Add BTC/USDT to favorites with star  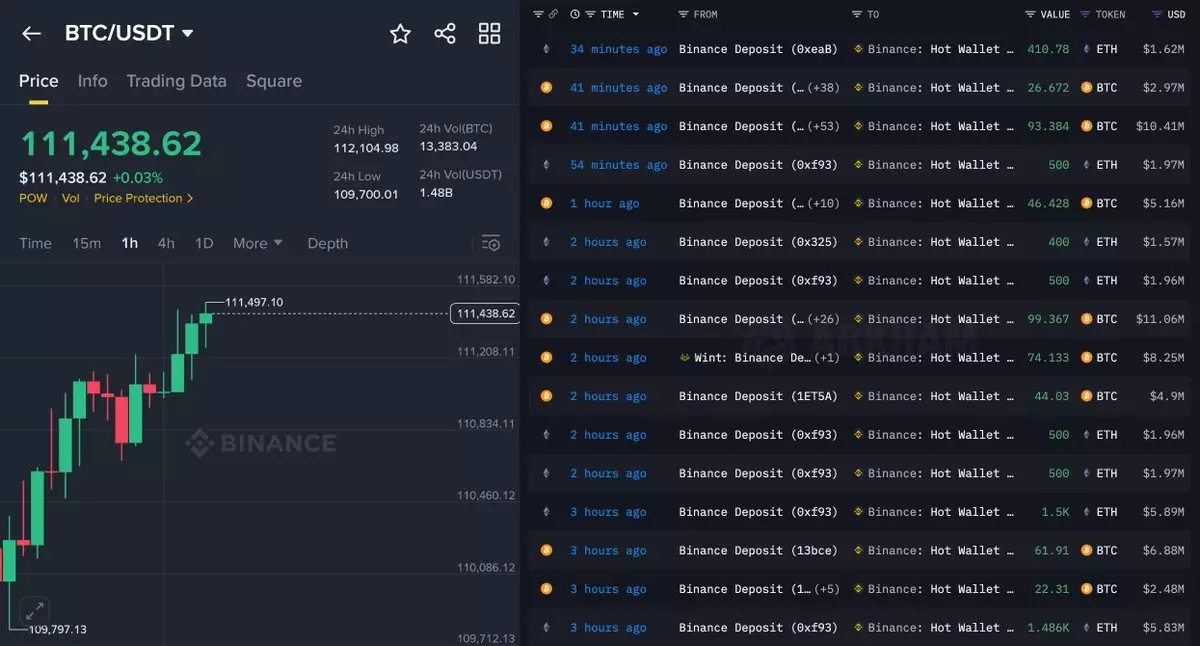(400, 34)
